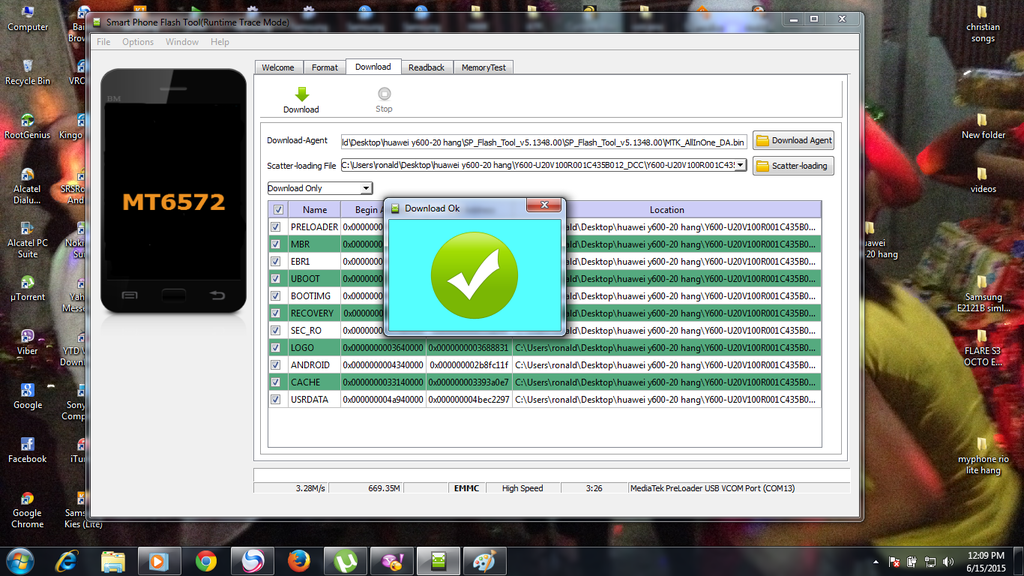Toggle the USRDATA partition checkbox

276,399
